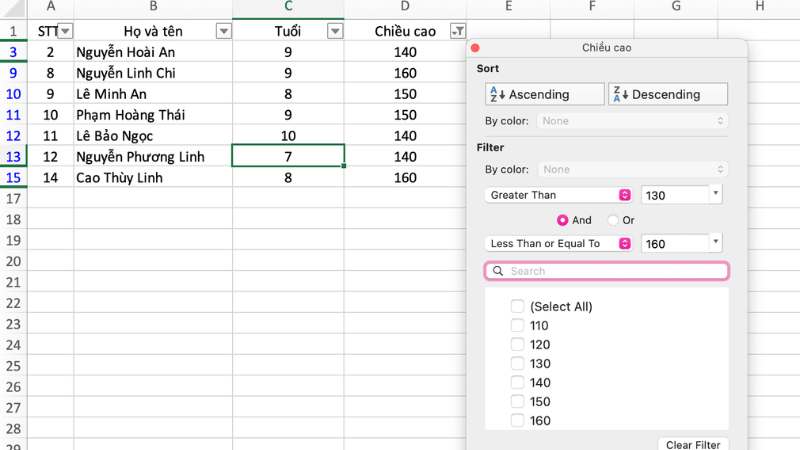Select column A header
Image resolution: width=800 pixels, height=450 pixels.
[x=51, y=7]
